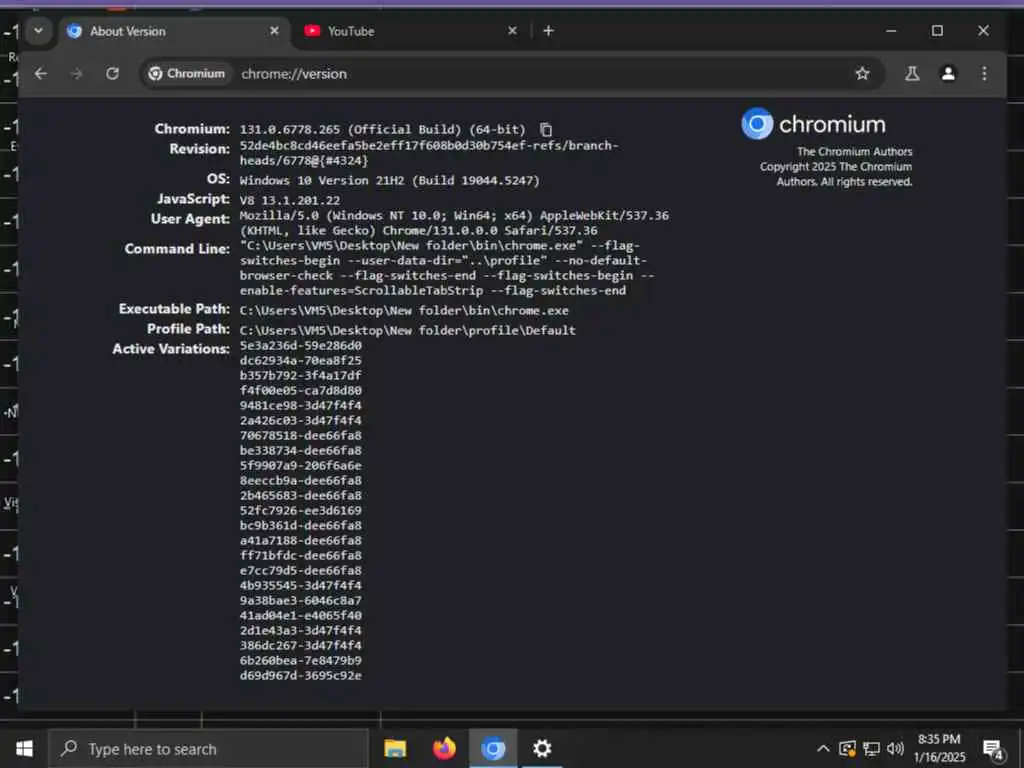Select variation dc62934a-70ea8f25

[x=300, y=360]
